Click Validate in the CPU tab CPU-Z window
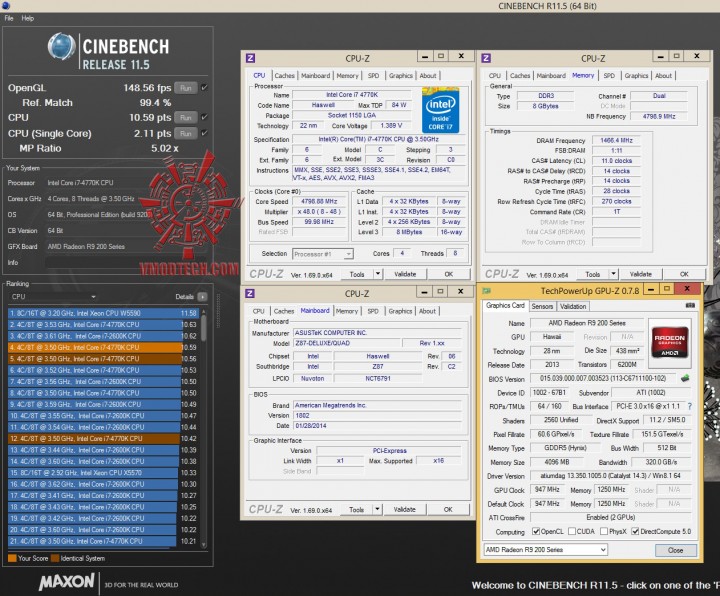This screenshot has height=596, width=720. 405,274
